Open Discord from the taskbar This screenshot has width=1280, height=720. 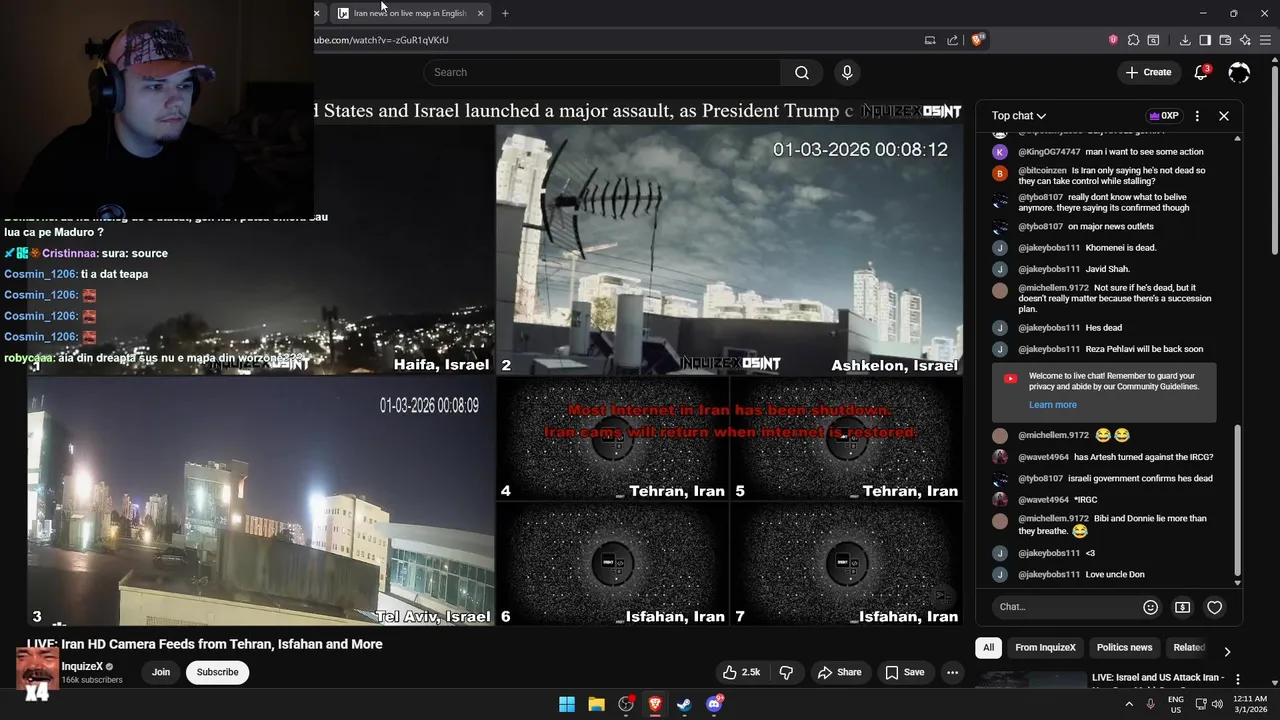point(714,704)
